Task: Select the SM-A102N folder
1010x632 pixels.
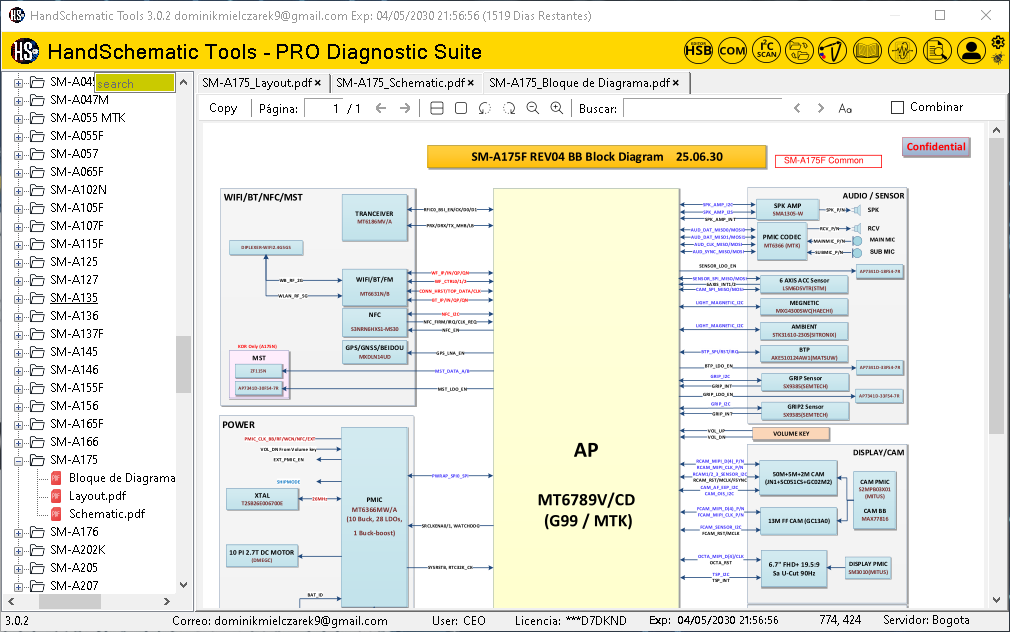Action: pyautogui.click(x=79, y=190)
